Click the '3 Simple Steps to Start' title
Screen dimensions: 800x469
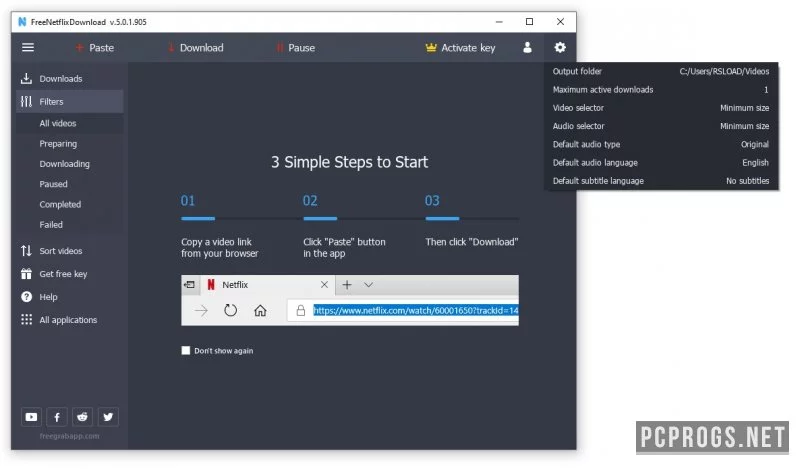coord(349,162)
